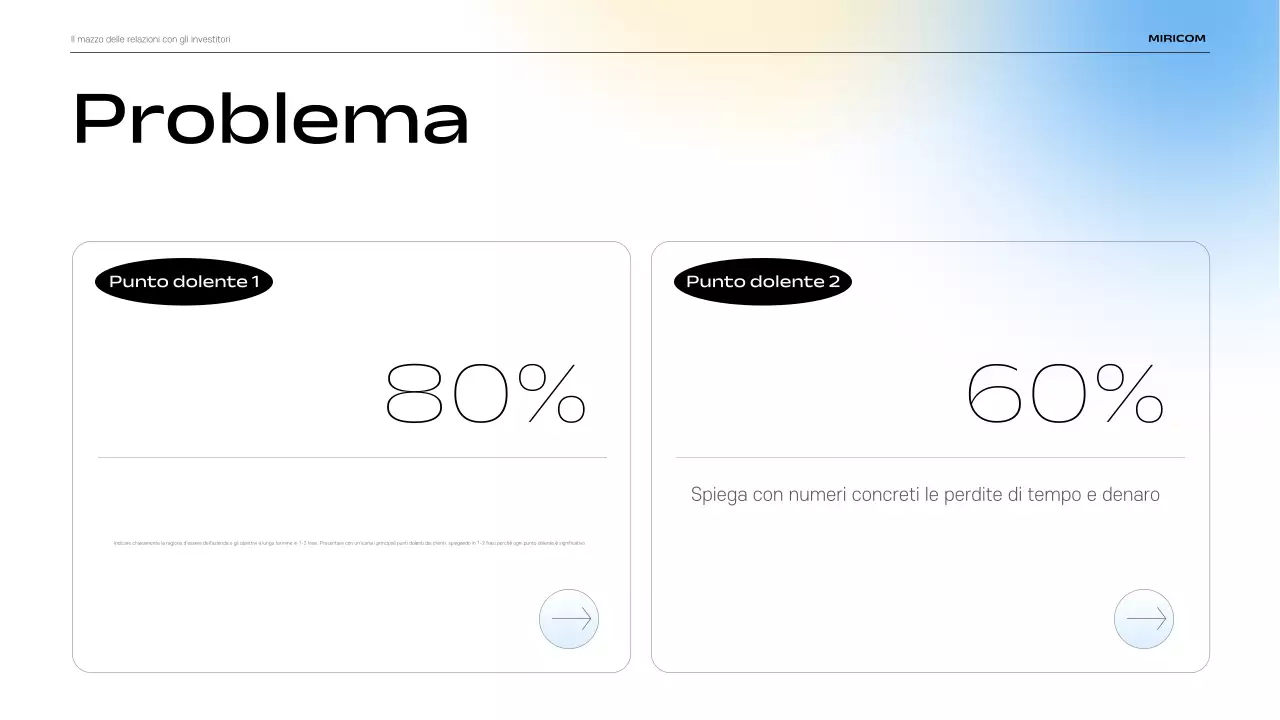Click the word "denaro" in the second card
The height and width of the screenshot is (720, 1280).
[x=1130, y=495]
